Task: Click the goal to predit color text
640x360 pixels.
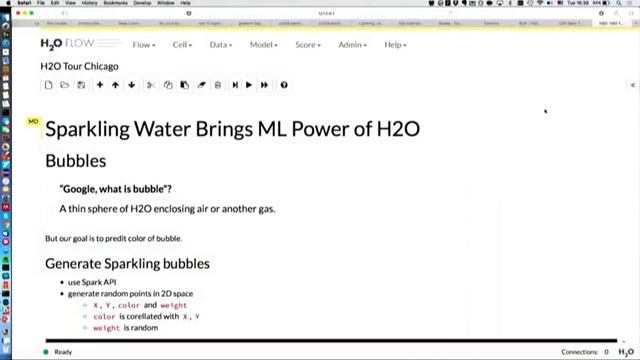Action: coord(113,238)
